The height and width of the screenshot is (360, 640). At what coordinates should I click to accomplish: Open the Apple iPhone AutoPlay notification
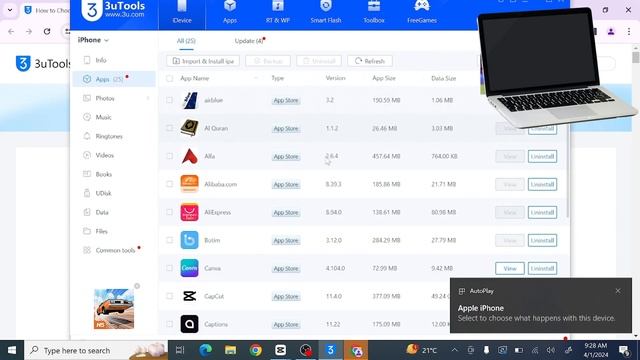[x=541, y=306]
